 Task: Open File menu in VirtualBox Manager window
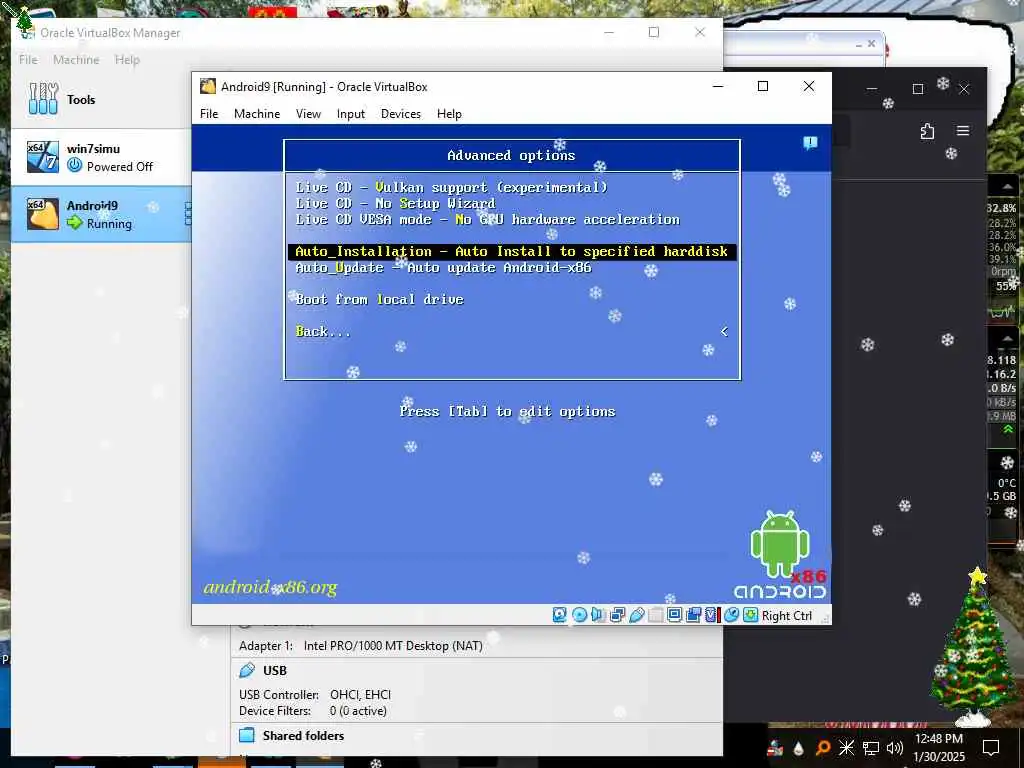click(28, 59)
